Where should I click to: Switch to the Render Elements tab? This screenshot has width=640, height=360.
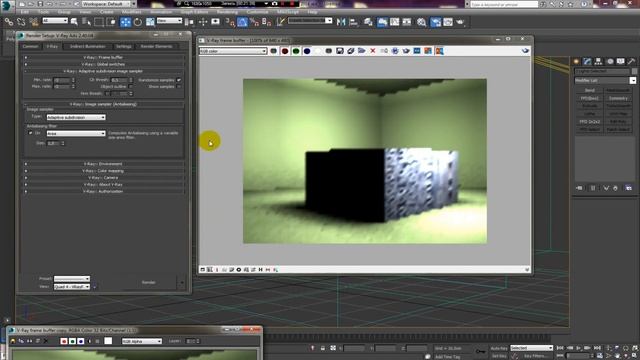(157, 47)
